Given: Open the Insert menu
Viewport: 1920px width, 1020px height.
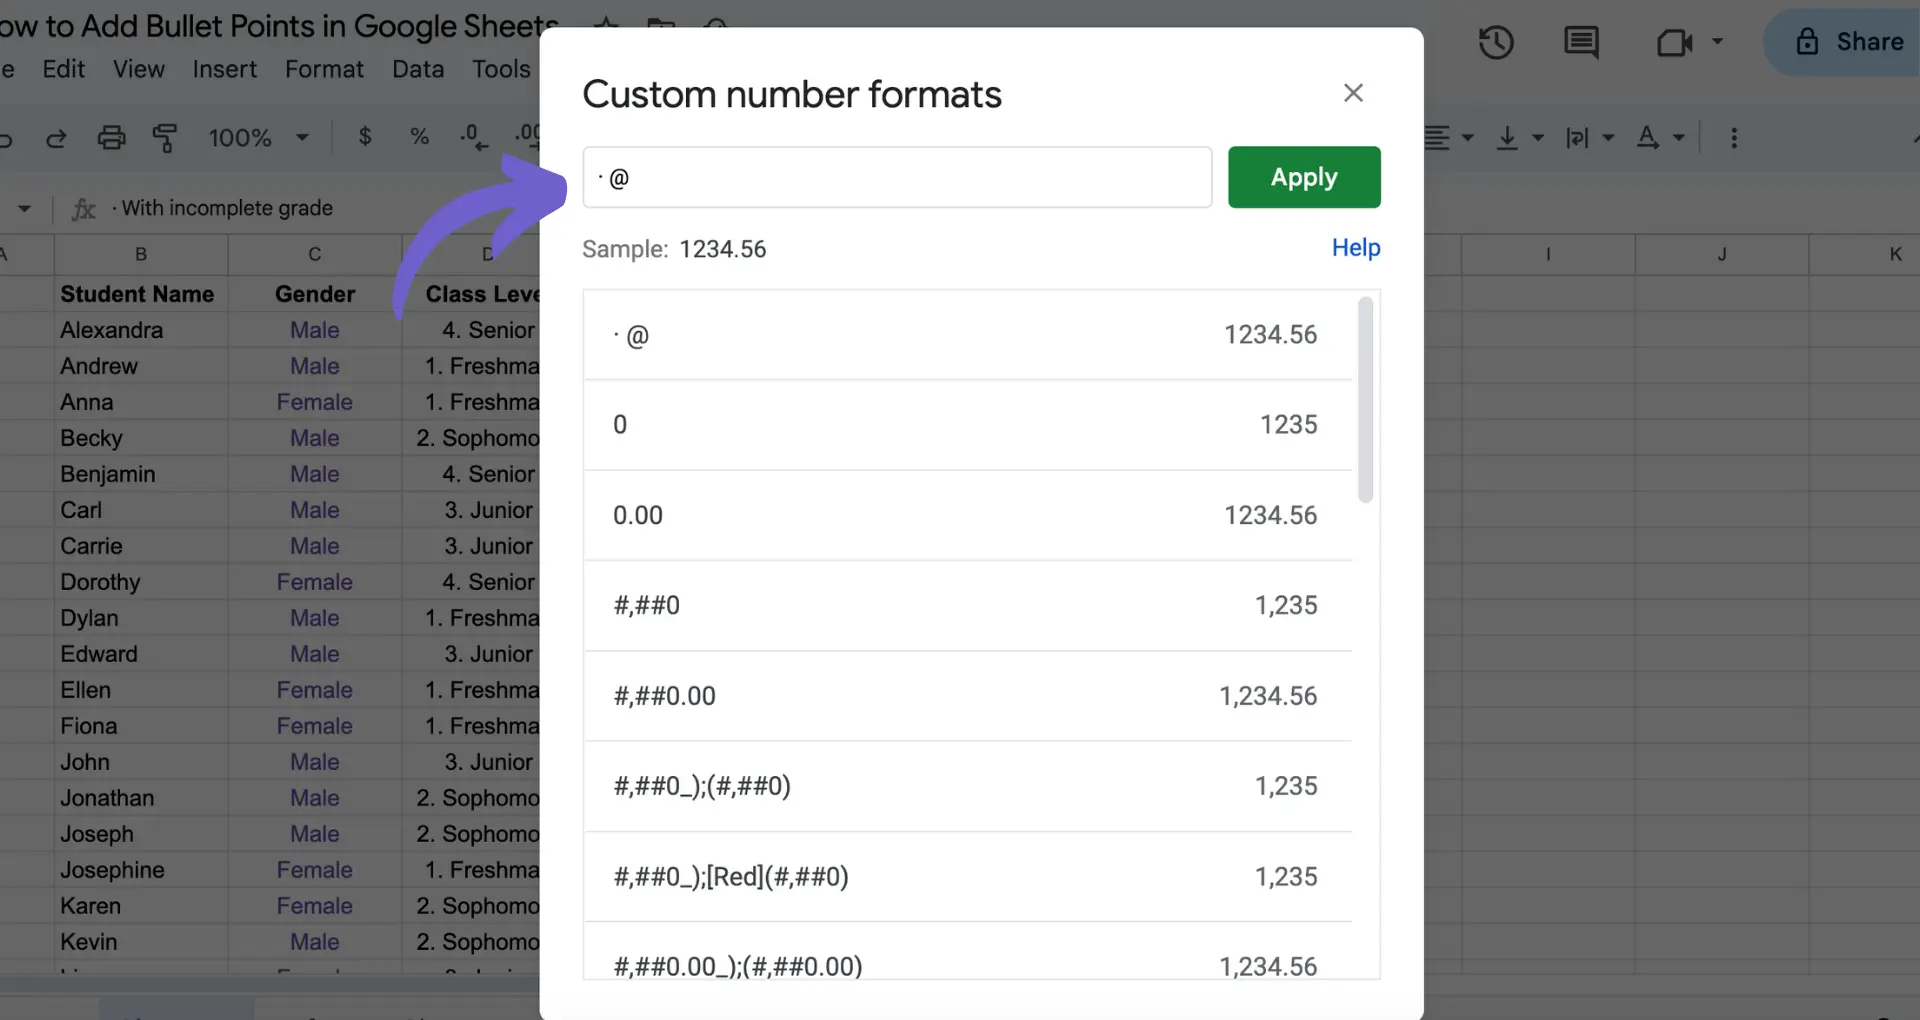Looking at the screenshot, I should point(224,69).
